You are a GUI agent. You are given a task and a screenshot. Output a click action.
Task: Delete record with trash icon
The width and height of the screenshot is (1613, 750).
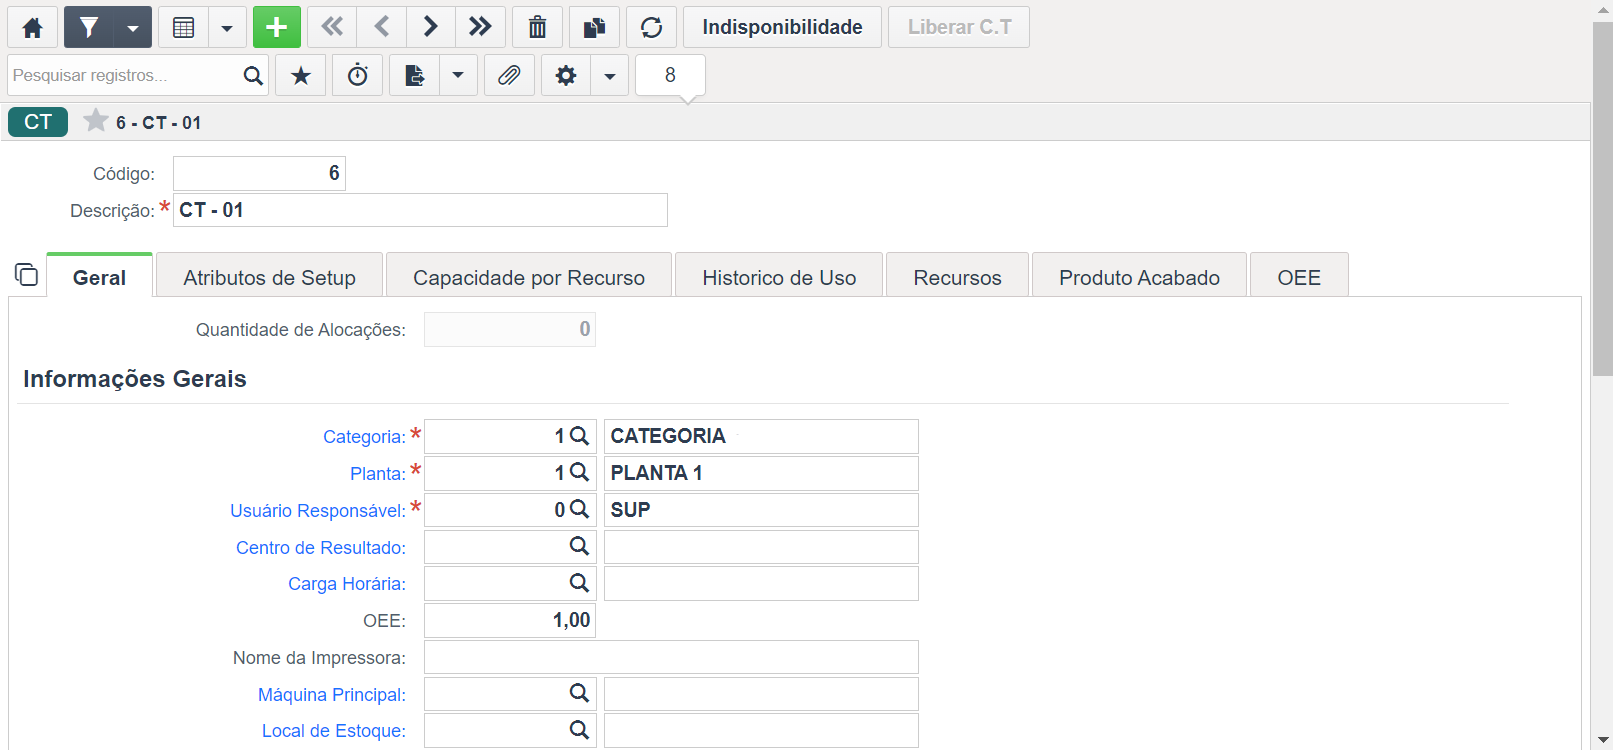coord(538,27)
